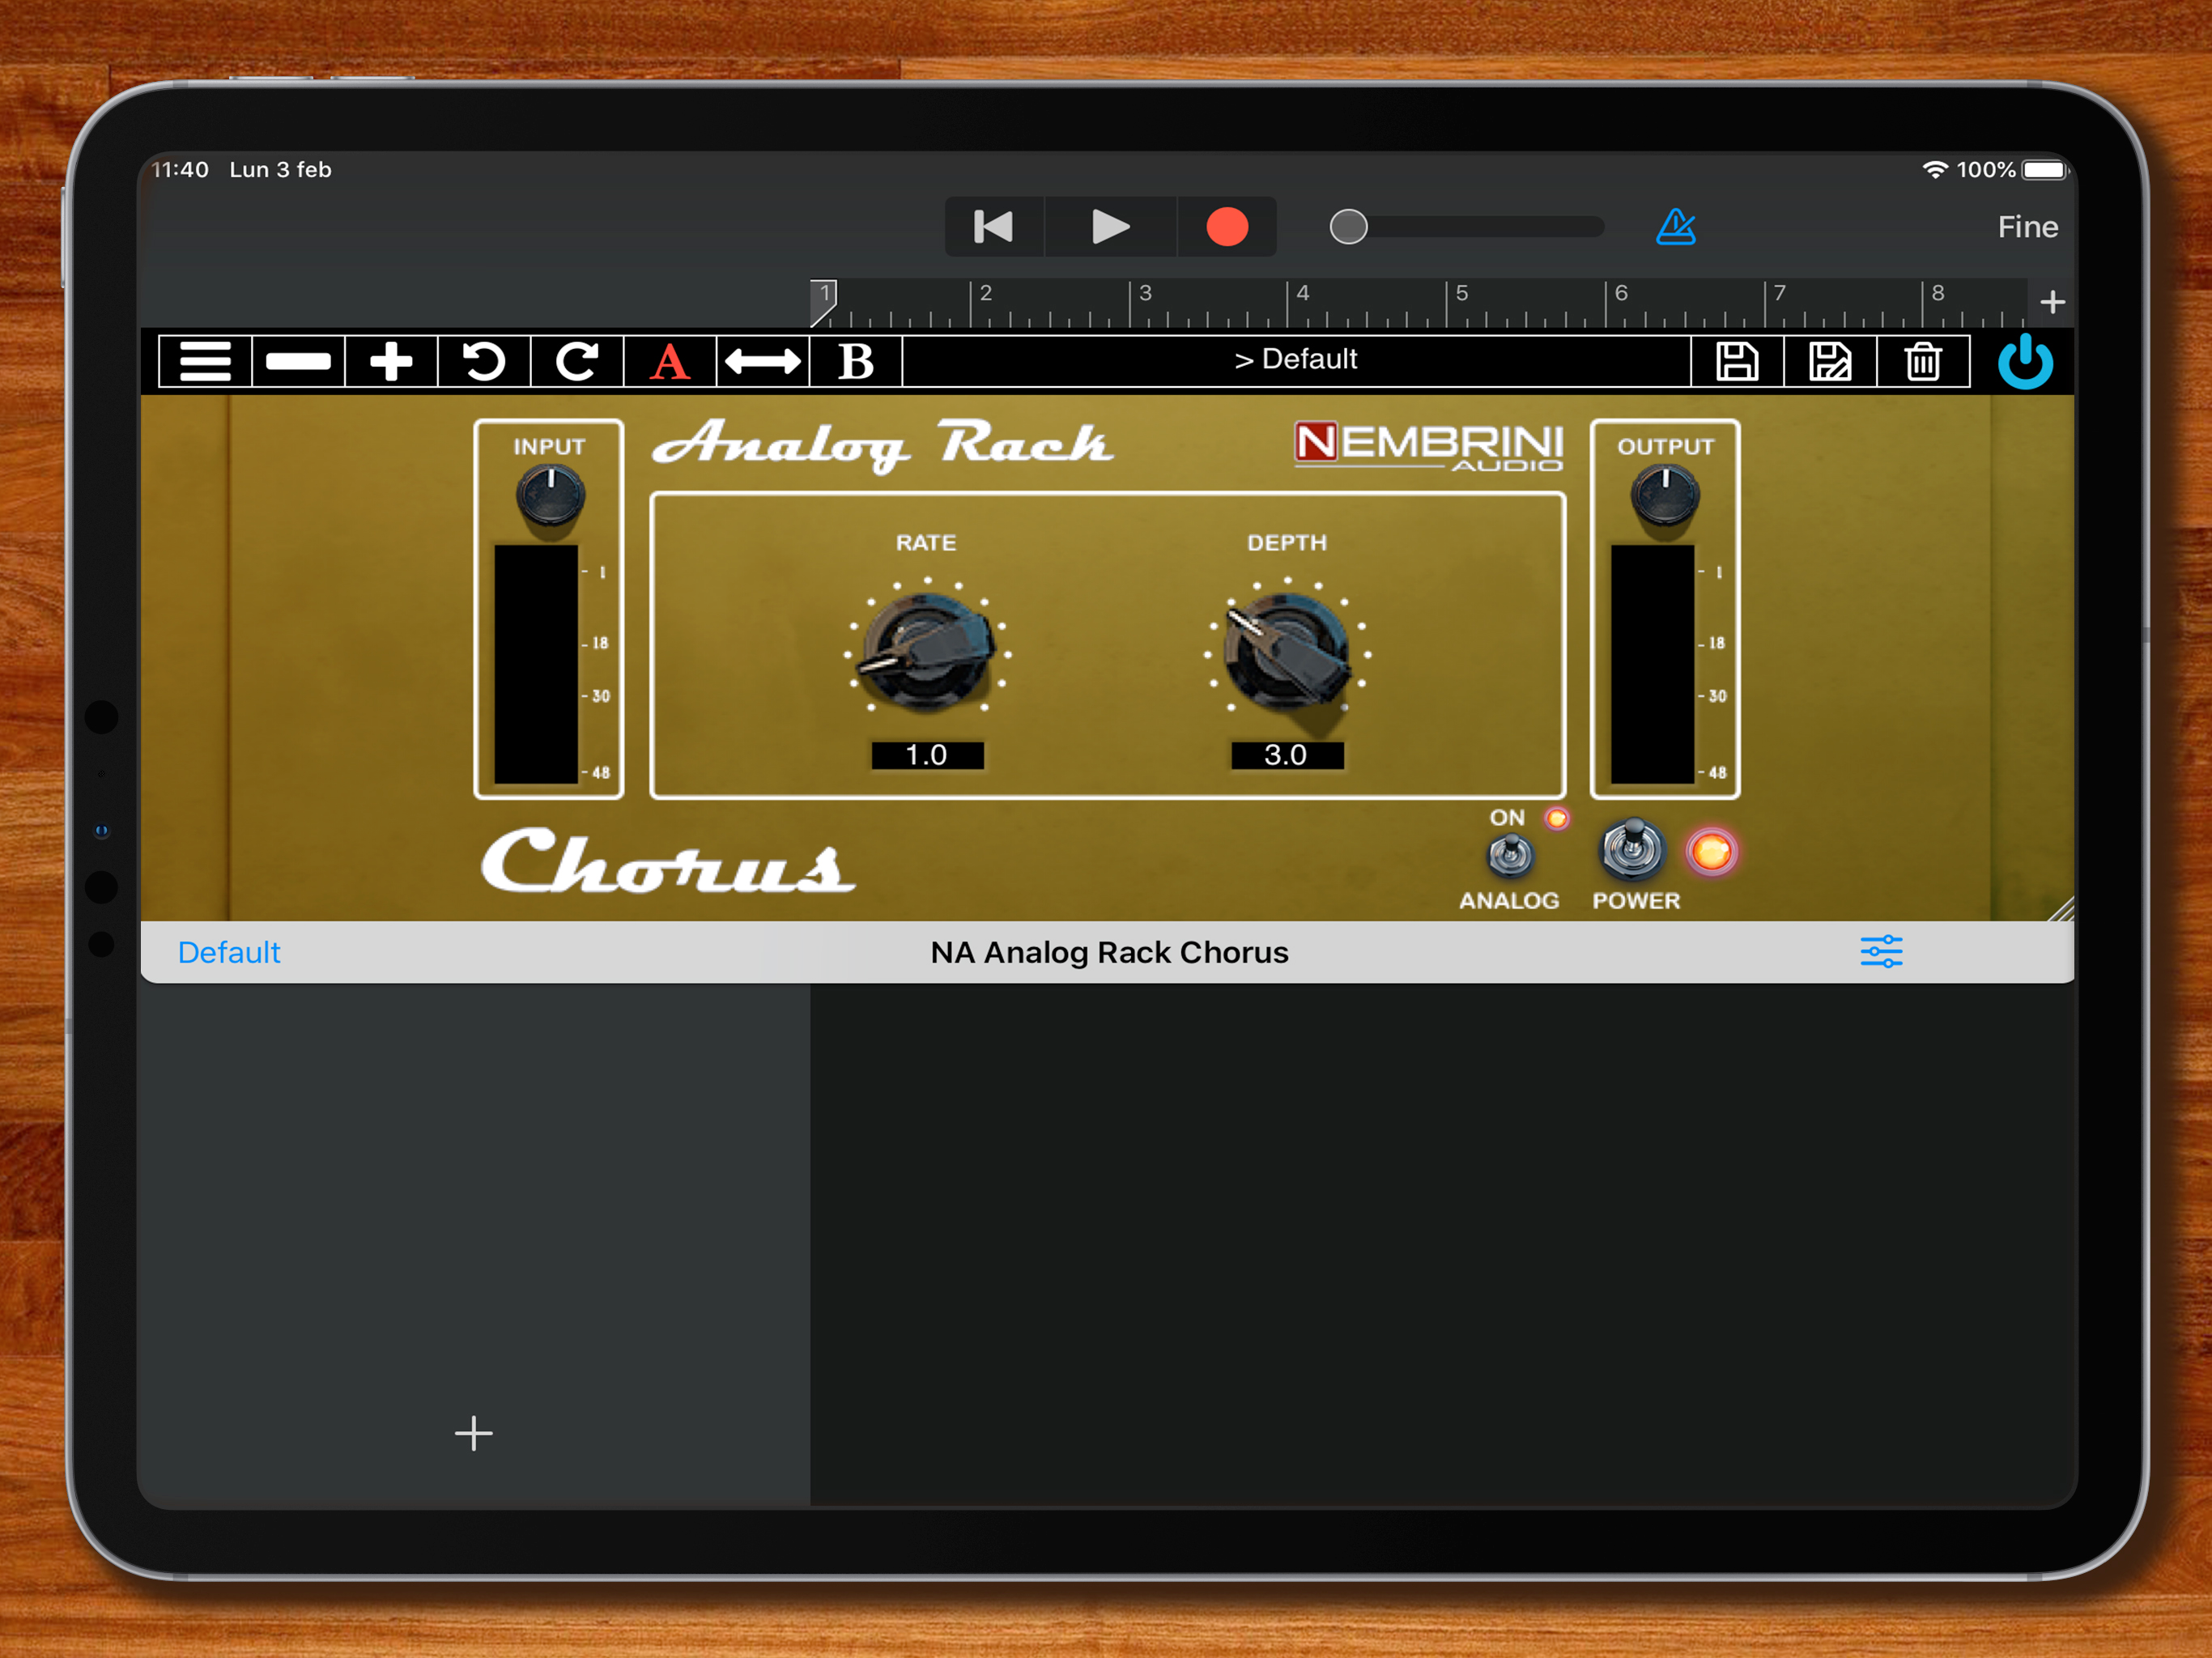This screenshot has height=1658, width=2212.
Task: Flip the ANALOG toggle switch
Action: (1510, 855)
